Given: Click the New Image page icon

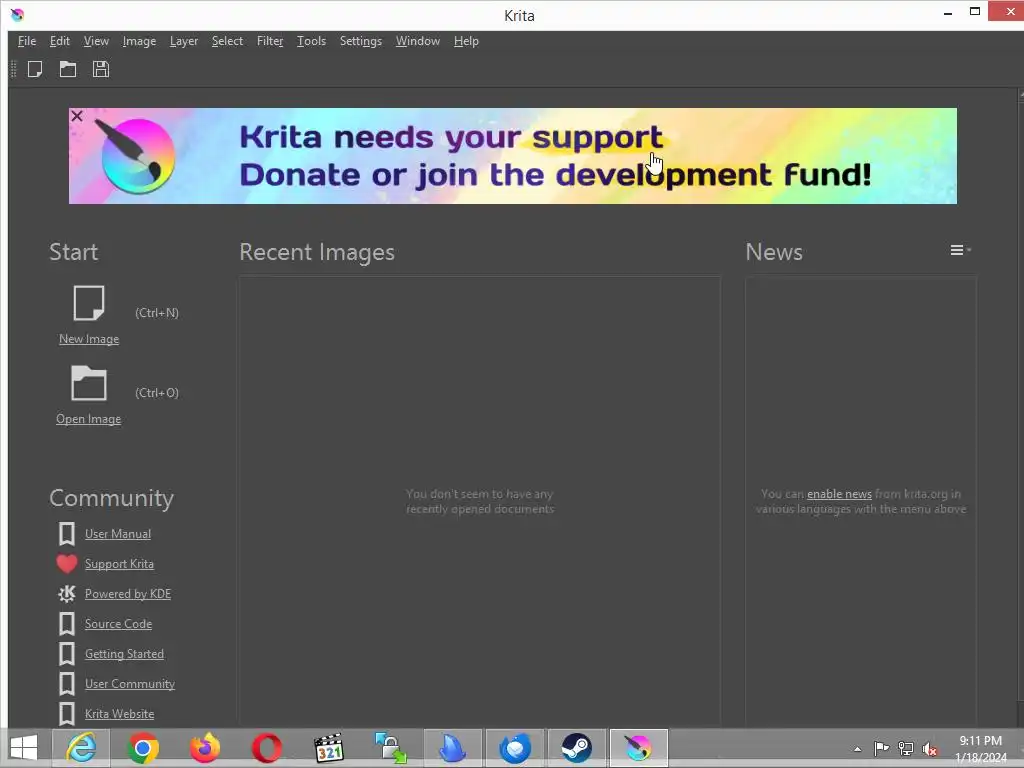Looking at the screenshot, I should point(89,303).
